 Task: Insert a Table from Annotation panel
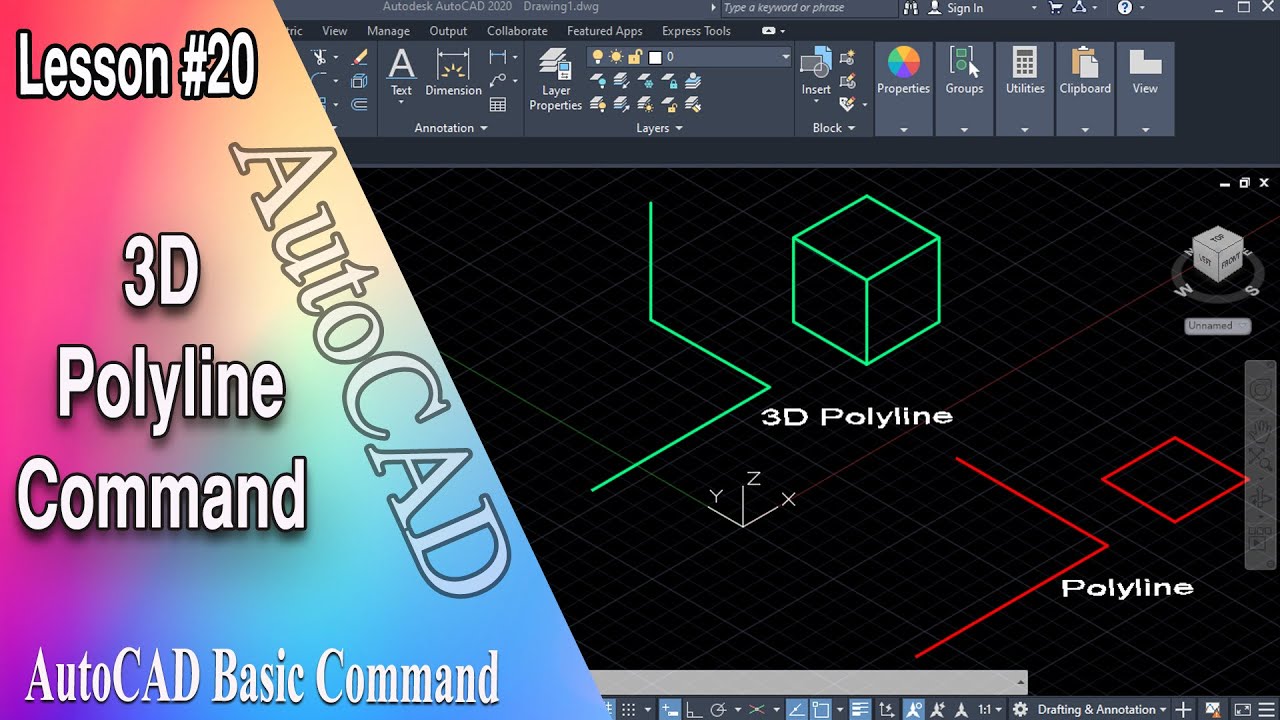coord(497,105)
